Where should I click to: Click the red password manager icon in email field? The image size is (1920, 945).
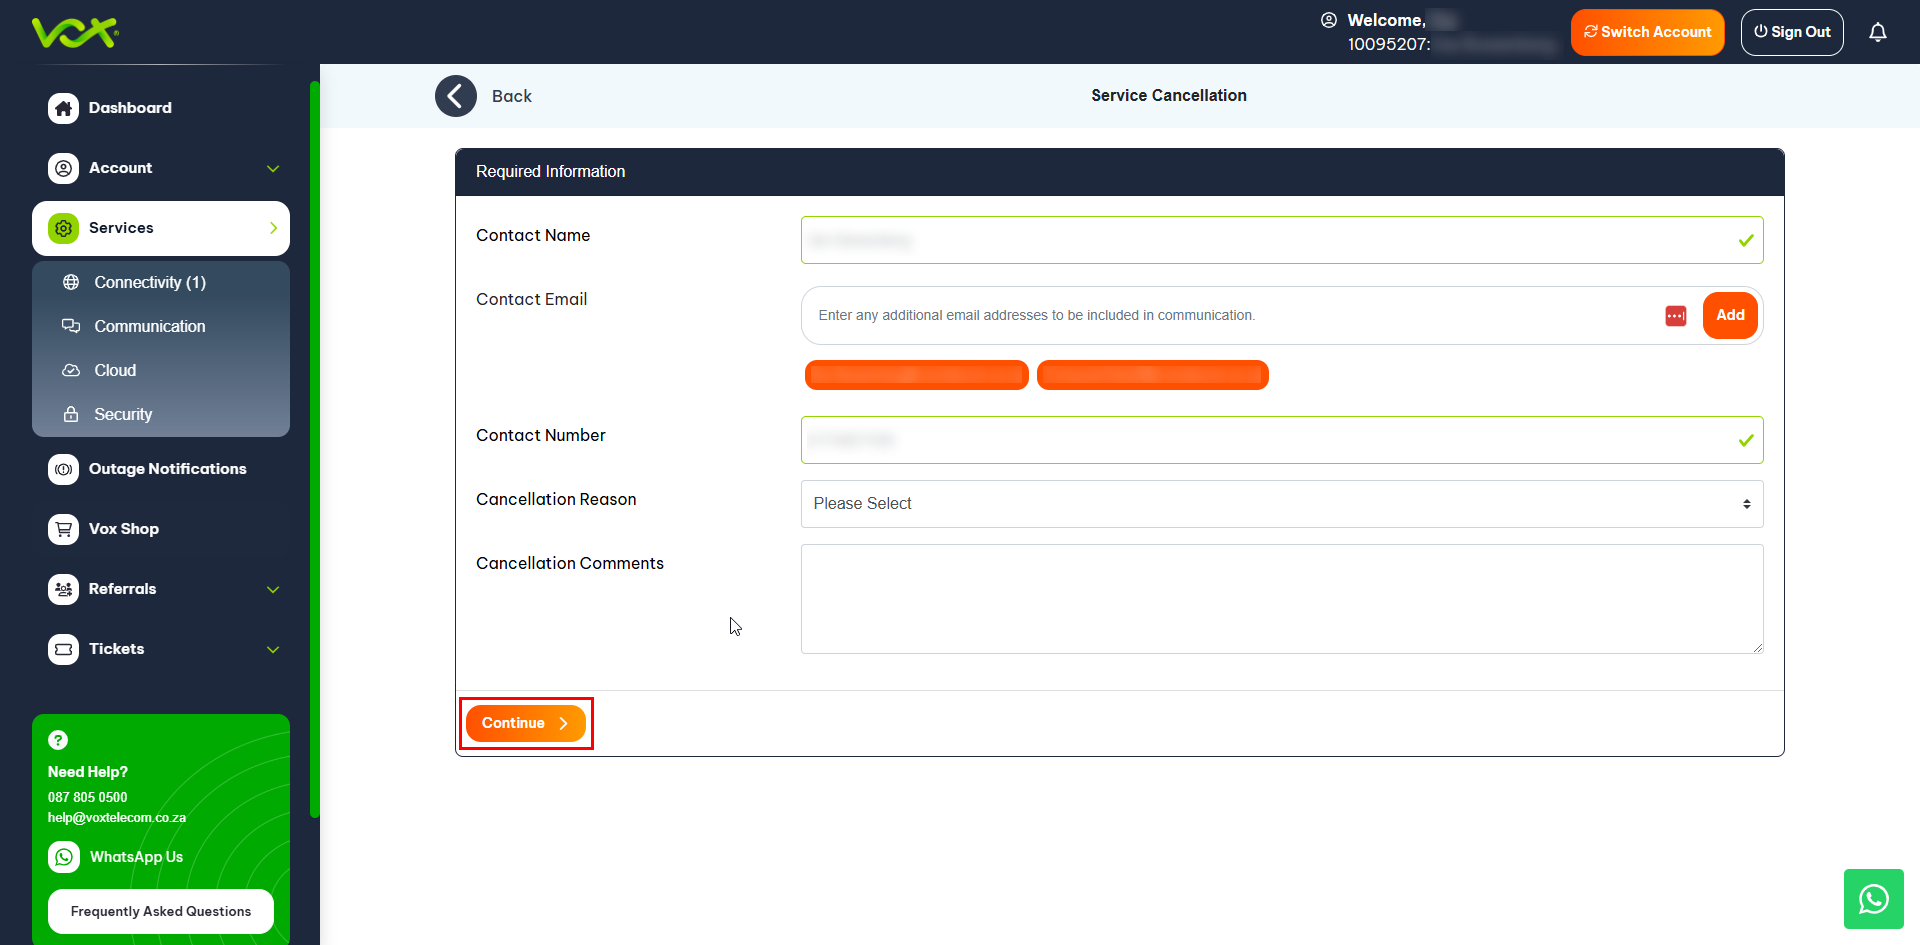1675,316
